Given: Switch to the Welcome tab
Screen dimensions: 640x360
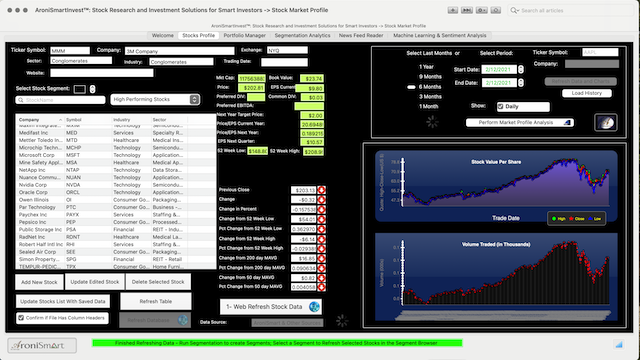Looking at the screenshot, I should [x=162, y=36].
